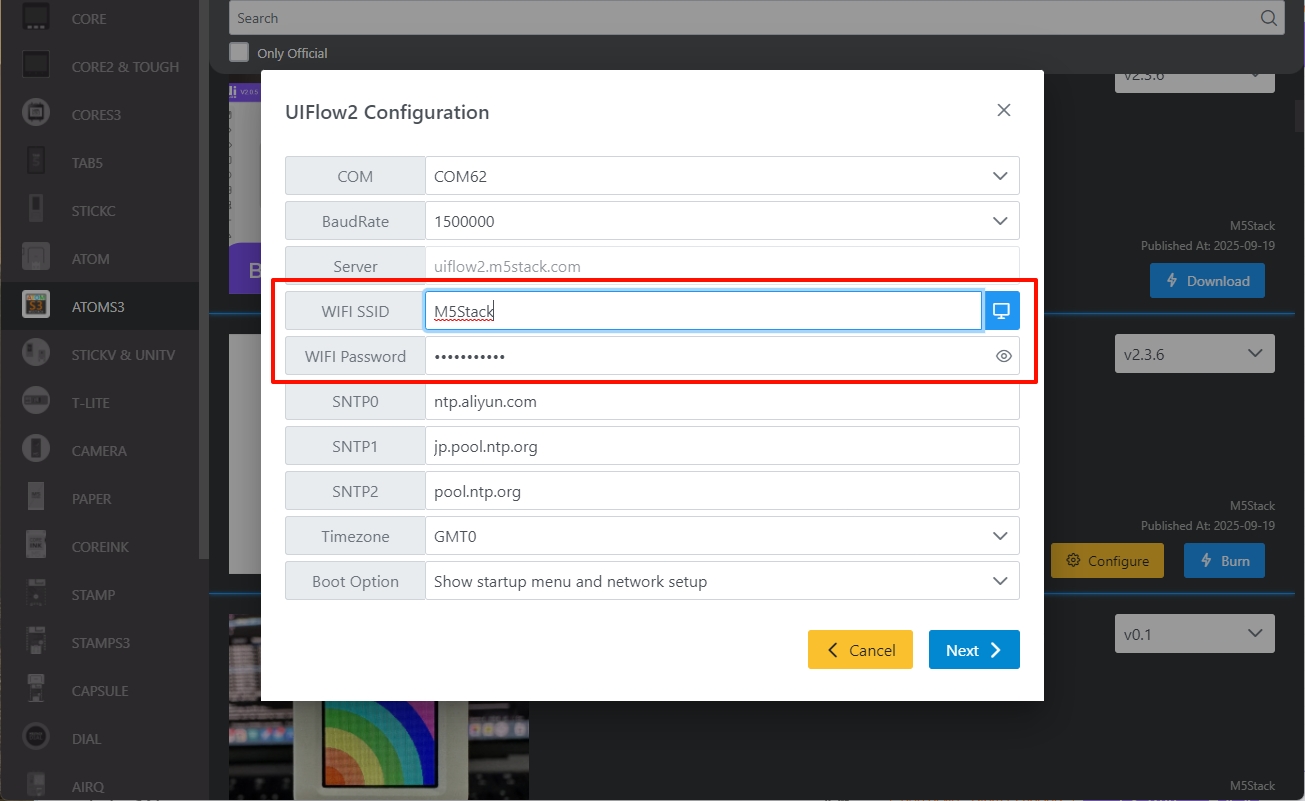Select STAMP device icon
Viewport: 1305px width, 801px height.
[36, 594]
